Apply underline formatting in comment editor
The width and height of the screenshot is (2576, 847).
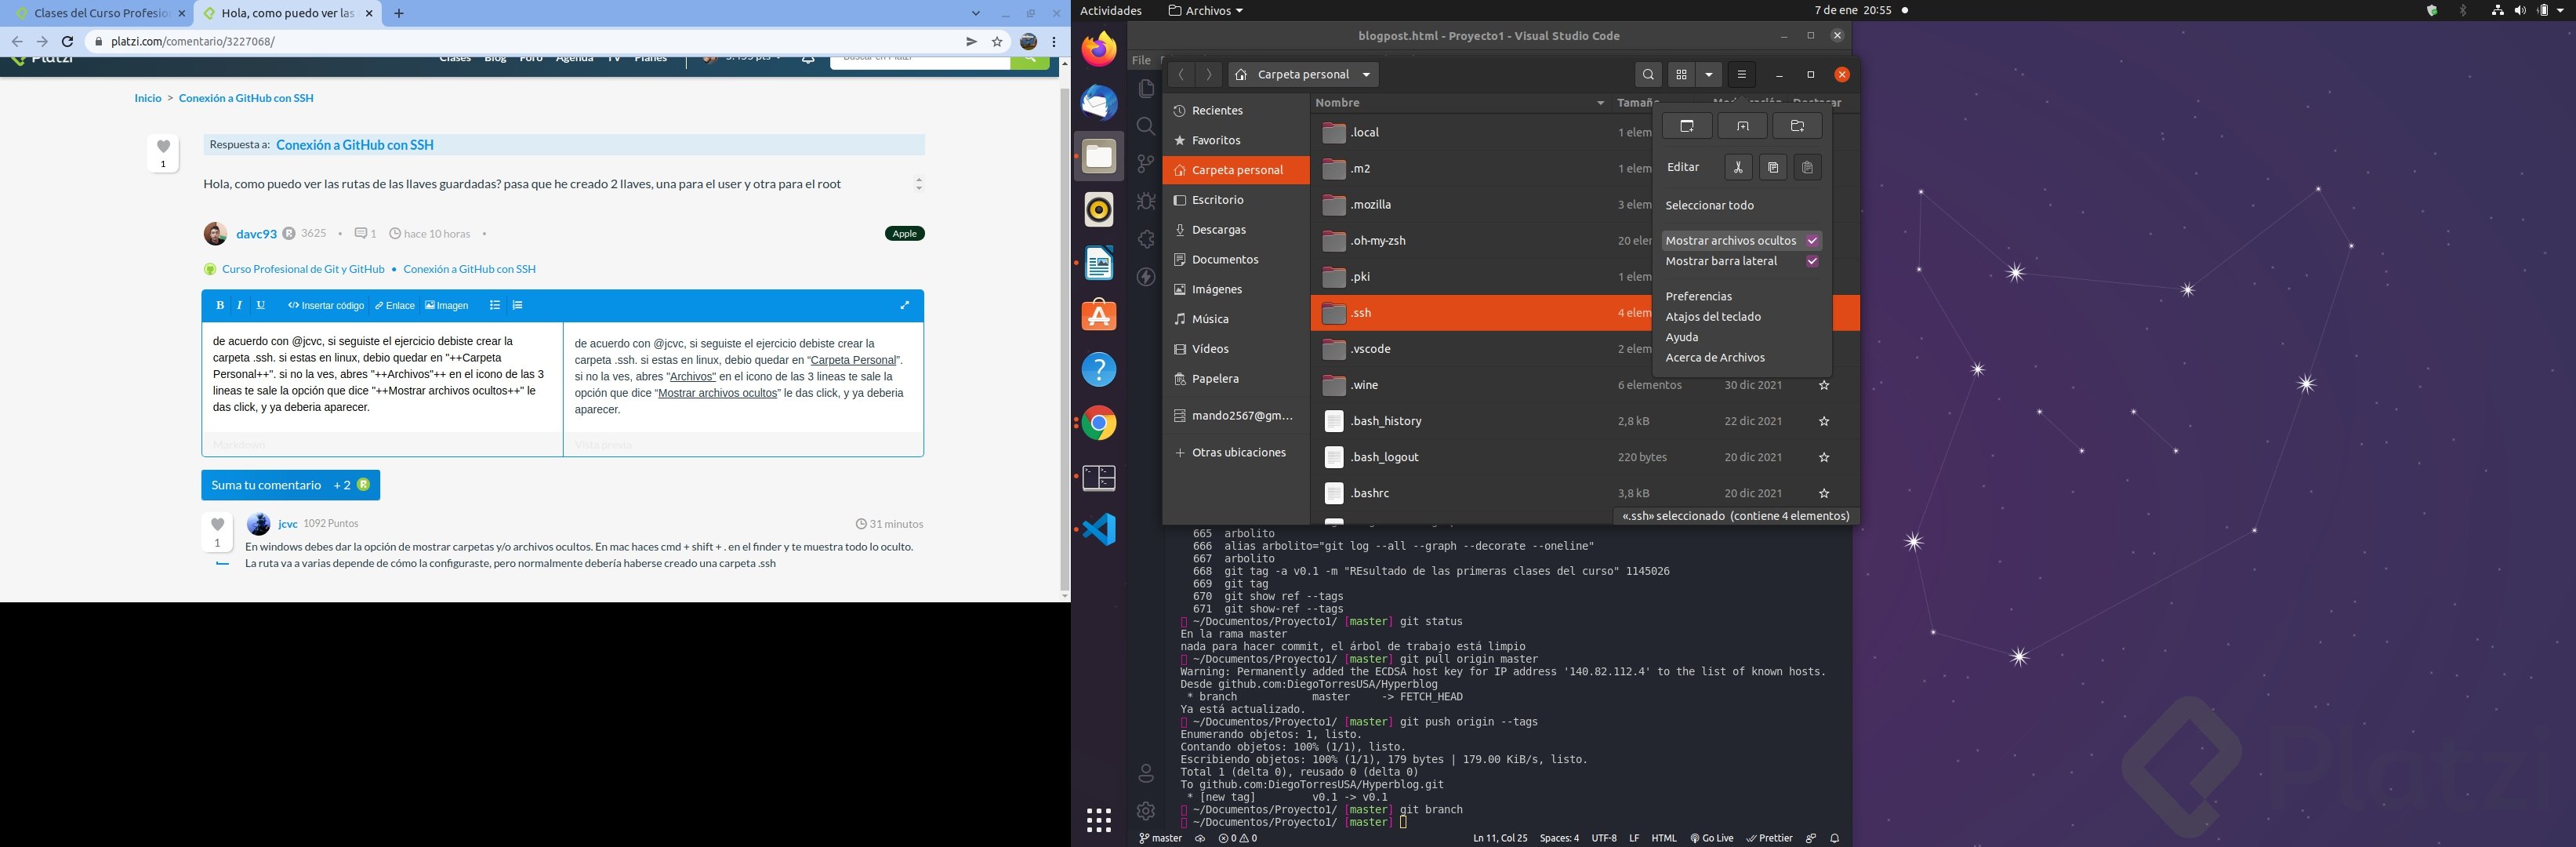(261, 305)
